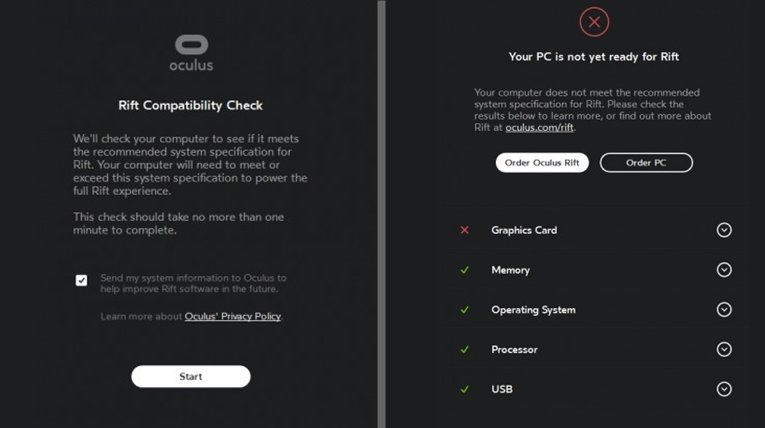Click the Order PC button

646,163
